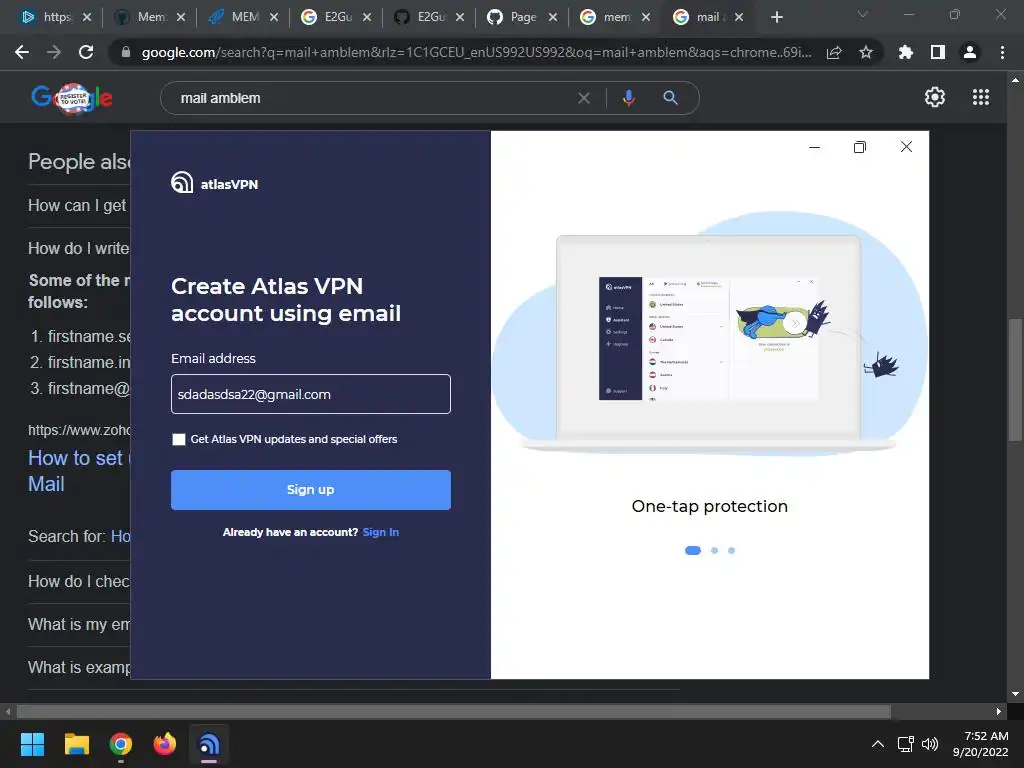
Task: Open Google quick settings gear
Action: tap(935, 97)
